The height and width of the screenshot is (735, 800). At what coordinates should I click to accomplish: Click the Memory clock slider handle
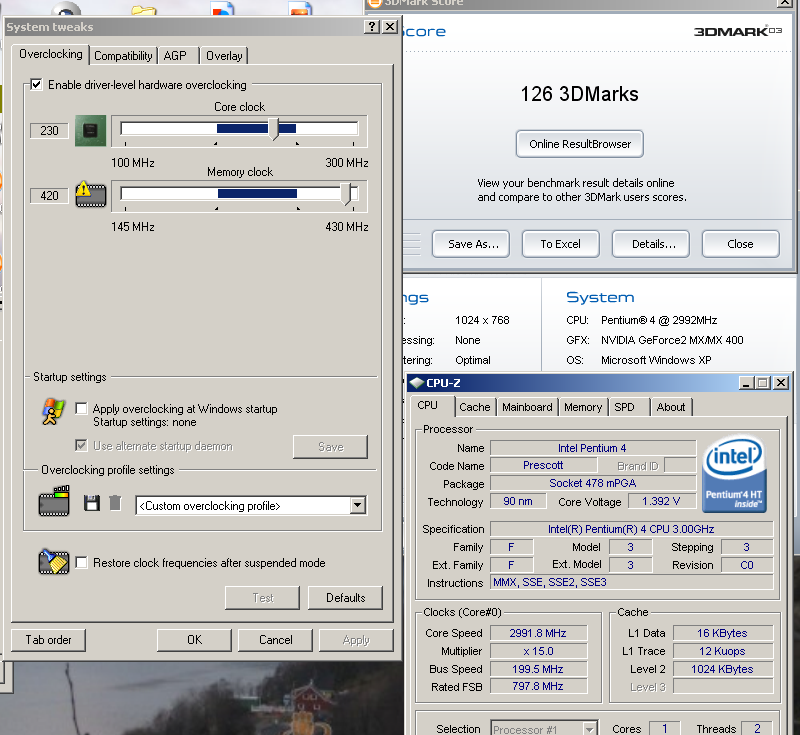(x=347, y=194)
